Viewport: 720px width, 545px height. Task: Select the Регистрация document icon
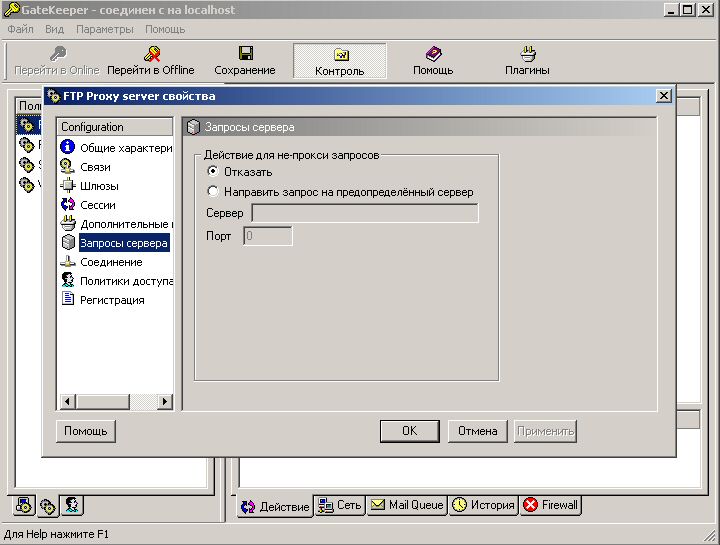tap(68, 299)
